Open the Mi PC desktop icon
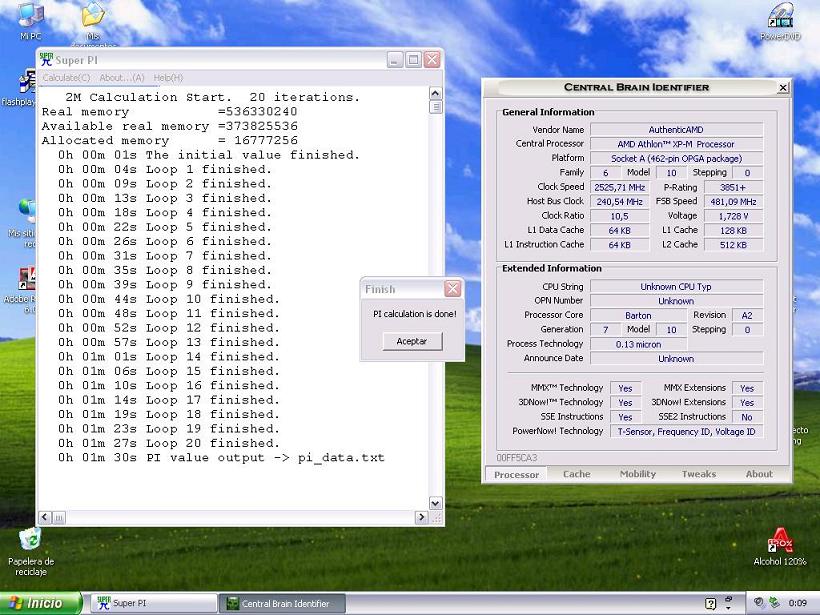The height and width of the screenshot is (615, 820). point(30,17)
